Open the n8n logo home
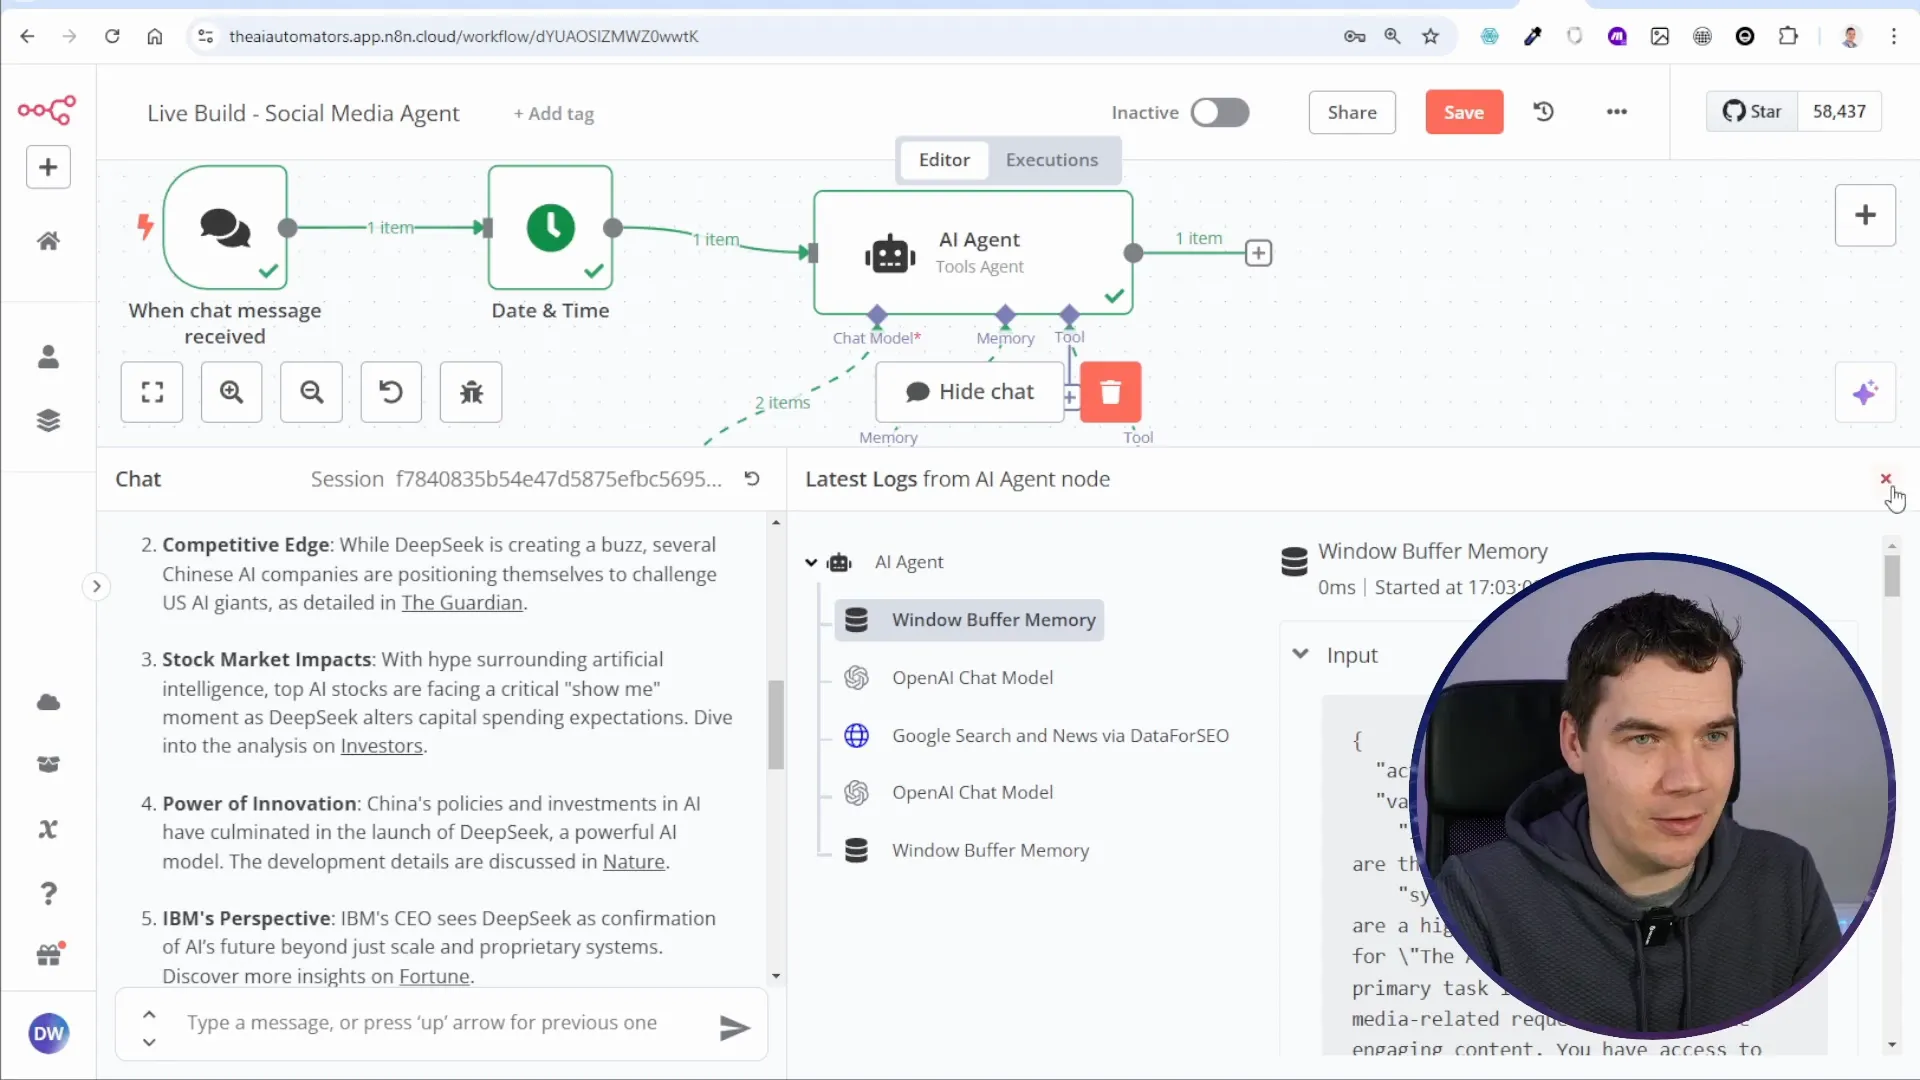Viewport: 1920px width, 1080px height. click(47, 110)
